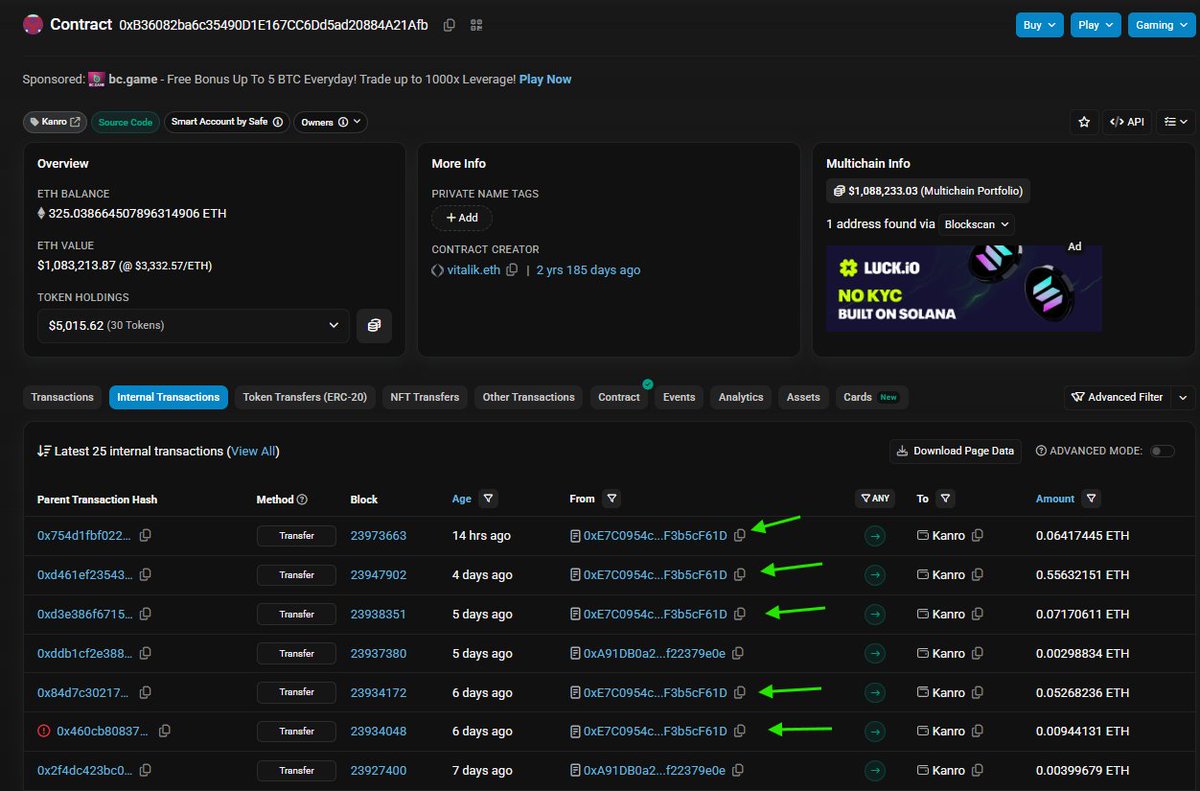Image resolution: width=1200 pixels, height=791 pixels.
Task: Open block 23973663
Action: pyautogui.click(x=378, y=536)
